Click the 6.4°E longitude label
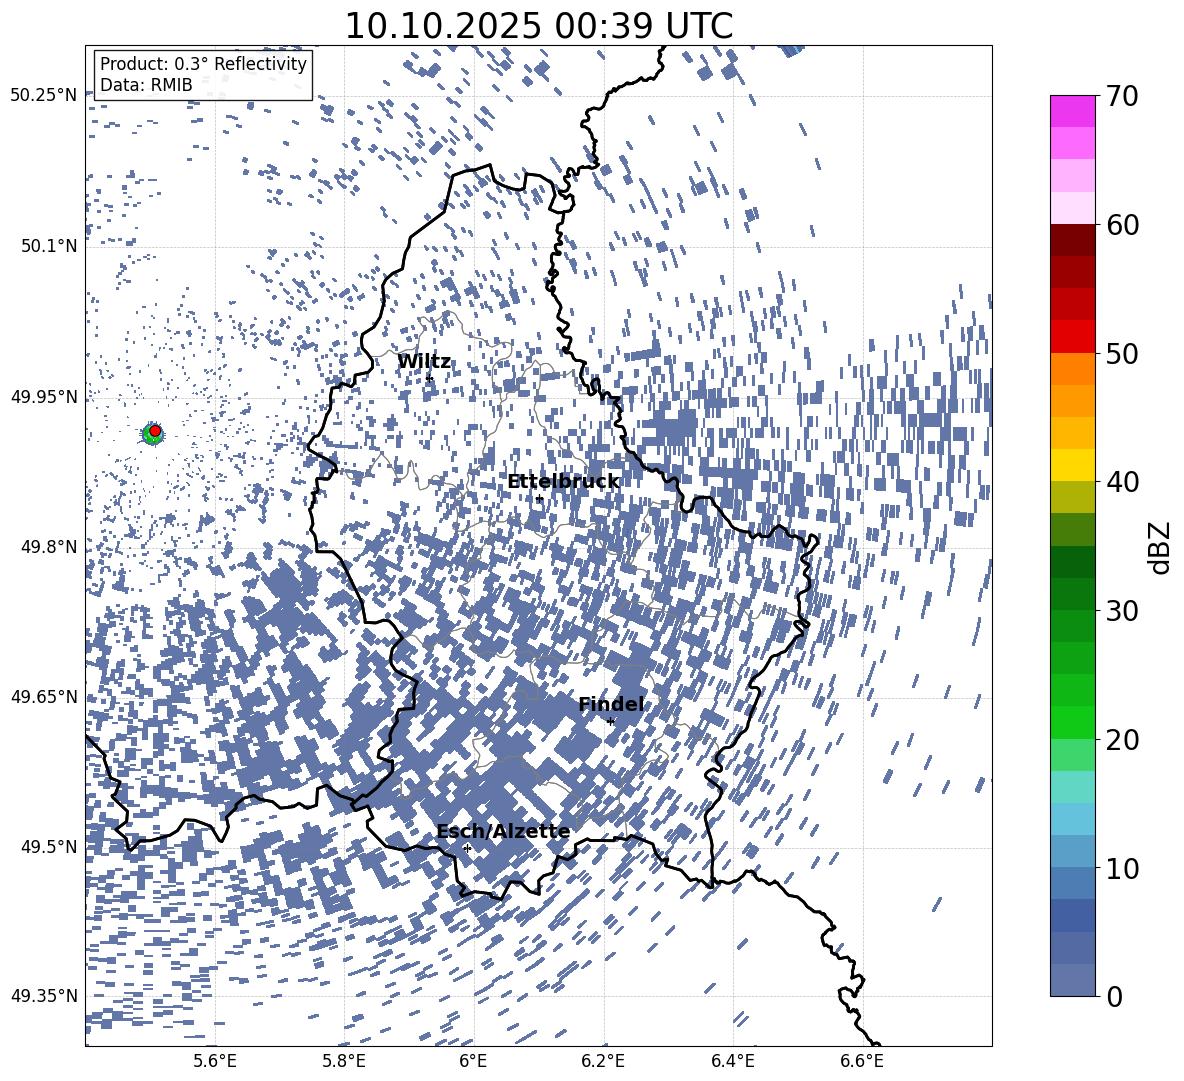The height and width of the screenshot is (1081, 1184). click(x=733, y=1061)
